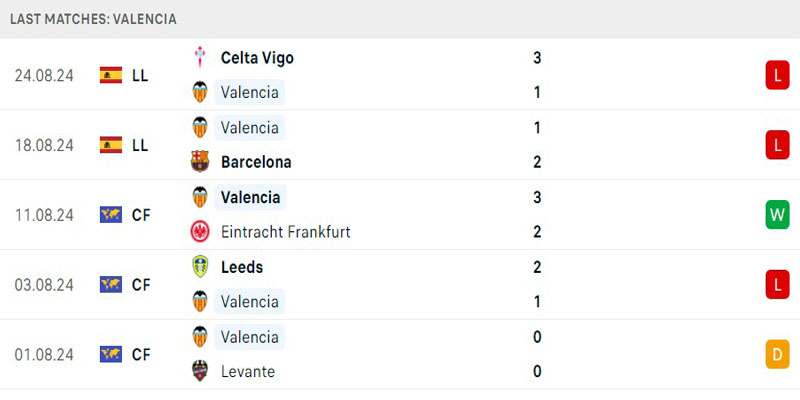This screenshot has width=800, height=400.
Task: Open the Eintracht Frankfurt team link
Action: [x=286, y=232]
